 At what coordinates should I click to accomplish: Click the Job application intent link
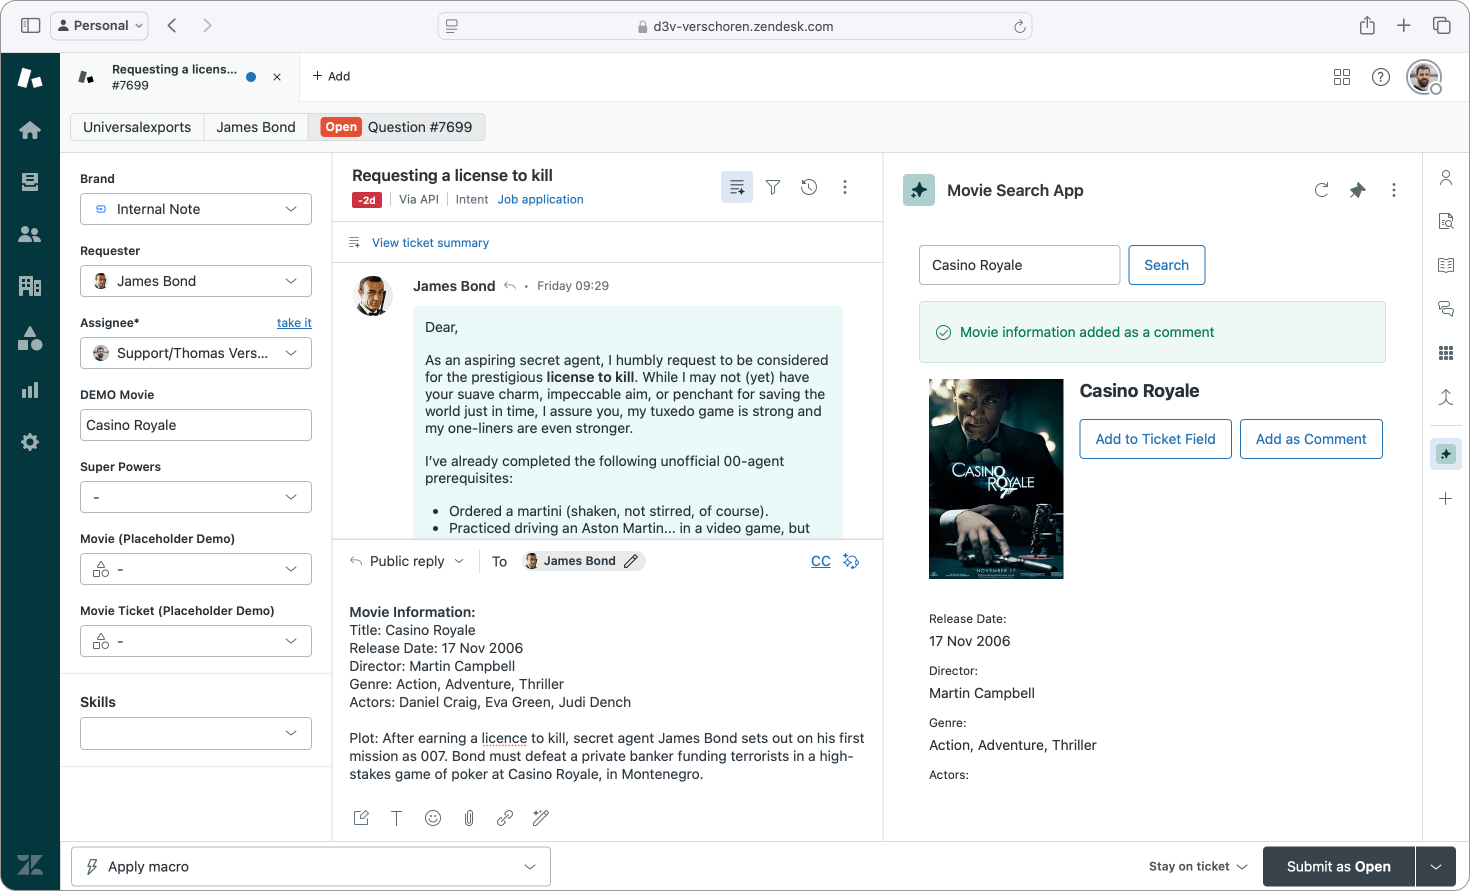pyautogui.click(x=540, y=200)
